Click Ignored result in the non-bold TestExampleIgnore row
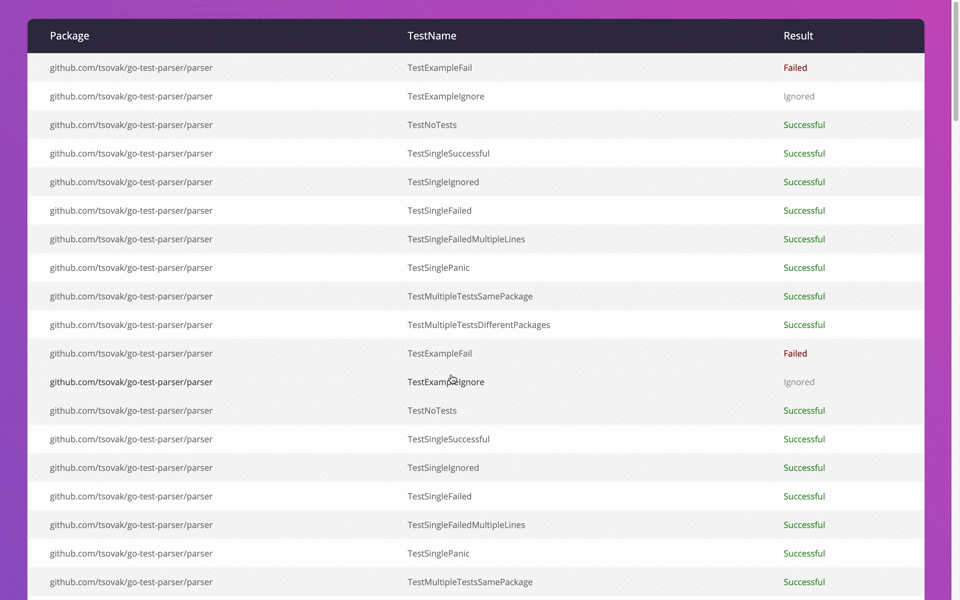This screenshot has width=960, height=600. click(x=798, y=97)
